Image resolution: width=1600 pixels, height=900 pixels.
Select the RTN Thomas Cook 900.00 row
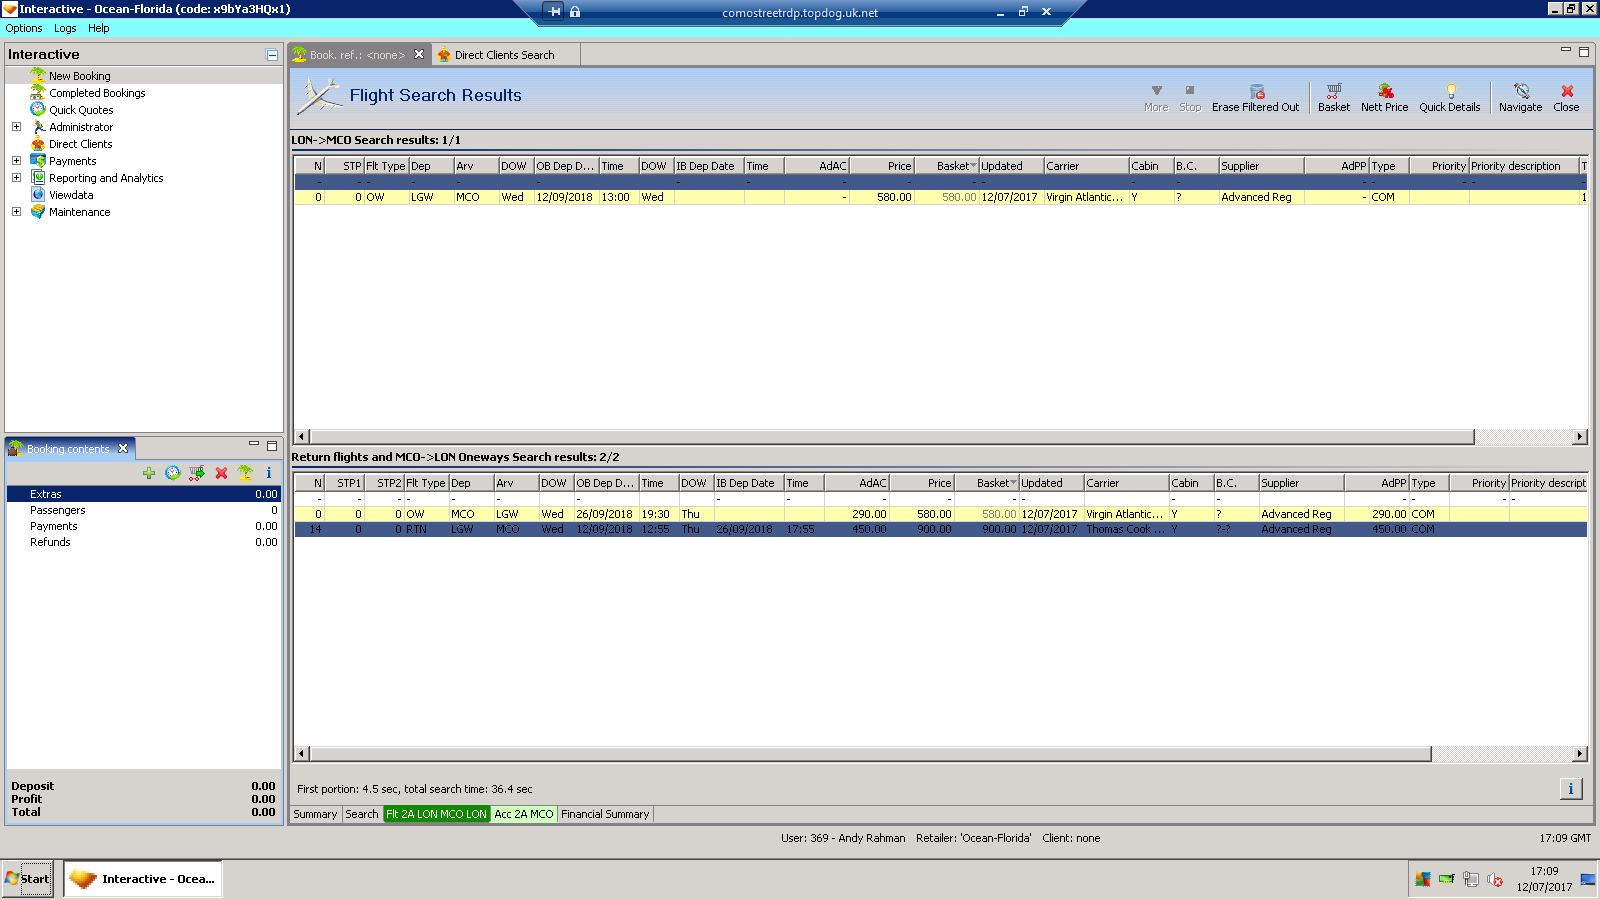940,530
